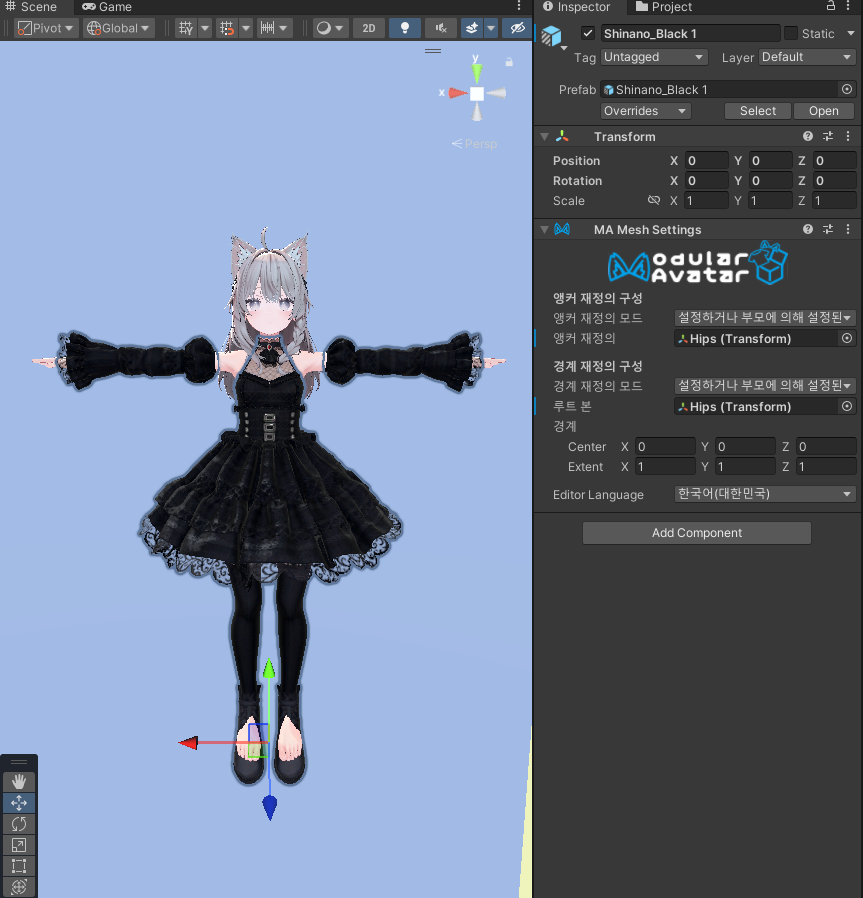
Task: Open the Pivot mode dropdown
Action: tap(46, 28)
